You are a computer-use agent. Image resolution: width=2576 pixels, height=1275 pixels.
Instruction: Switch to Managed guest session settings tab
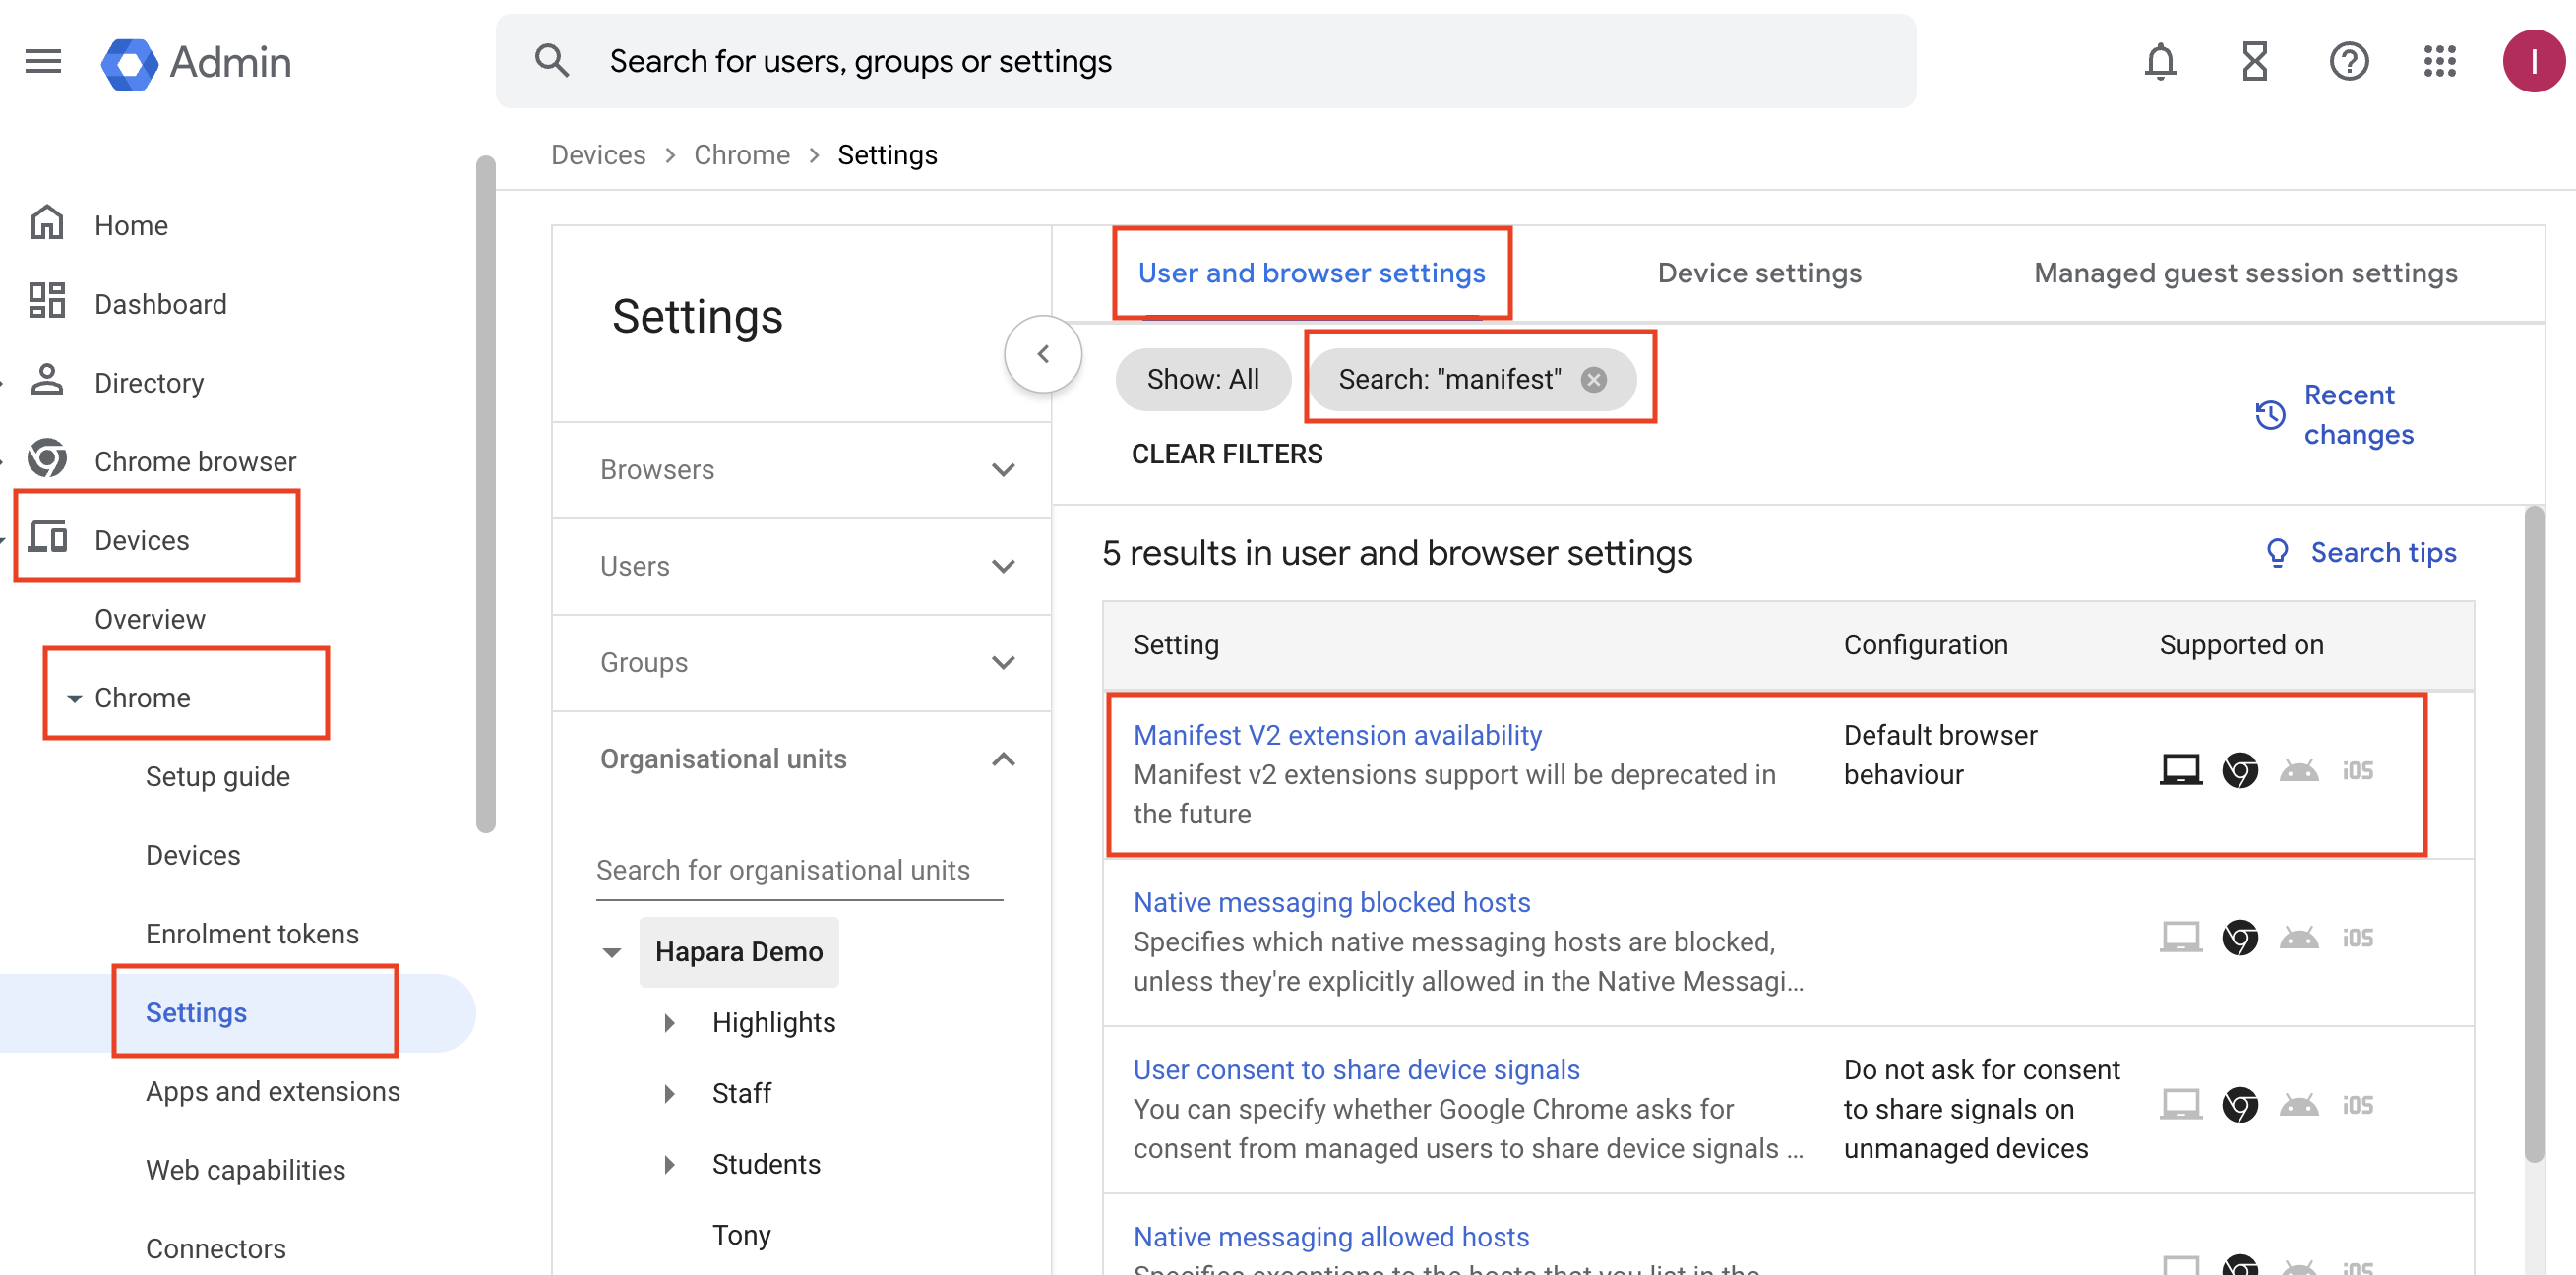pyautogui.click(x=2245, y=273)
